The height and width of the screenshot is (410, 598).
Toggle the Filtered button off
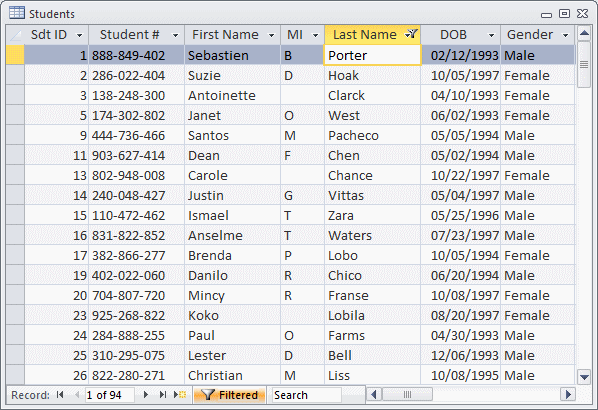(x=230, y=395)
